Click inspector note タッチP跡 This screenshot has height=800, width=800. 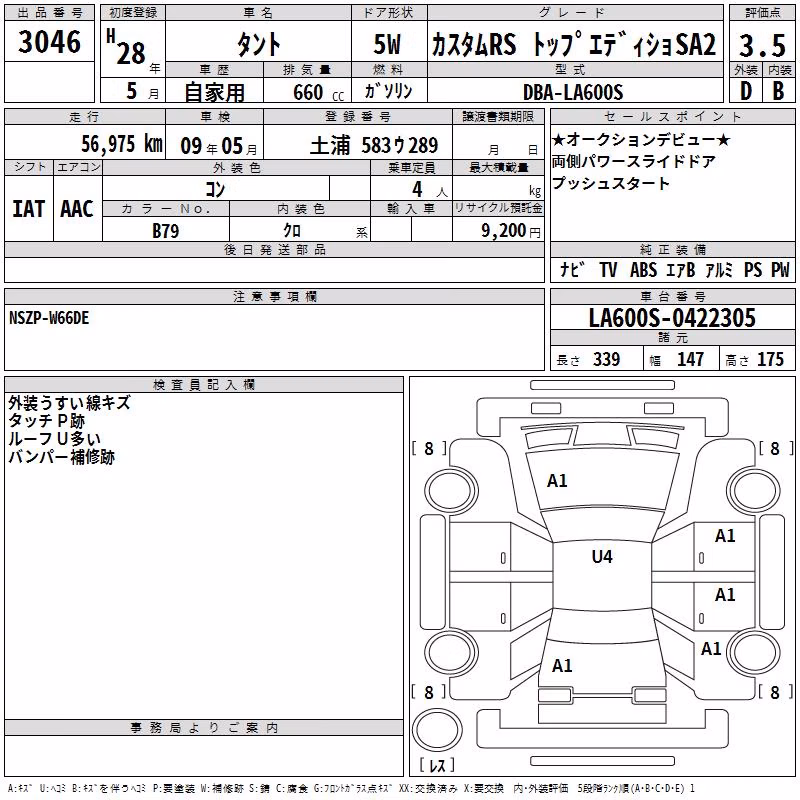(46, 421)
